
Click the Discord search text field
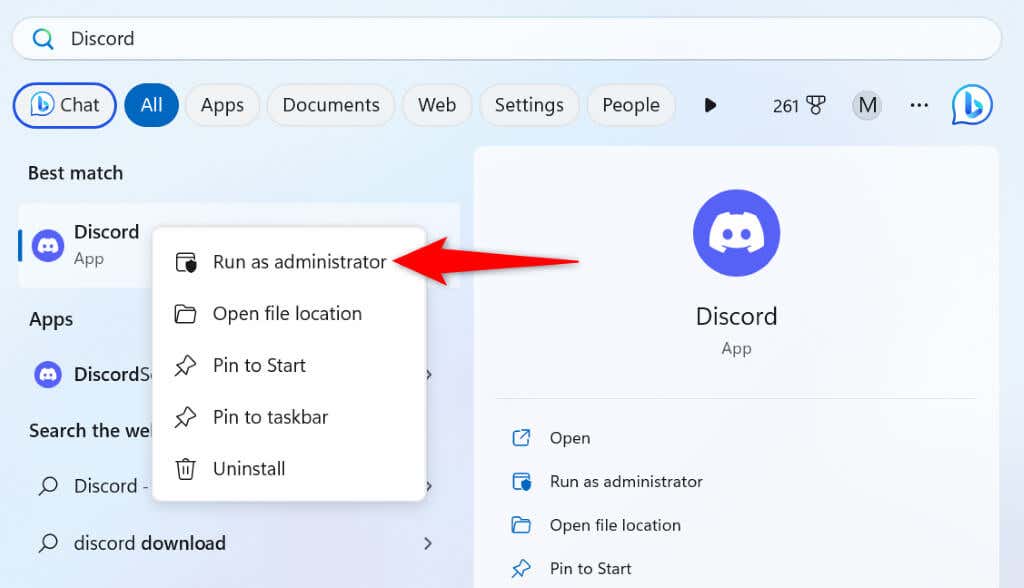click(507, 39)
